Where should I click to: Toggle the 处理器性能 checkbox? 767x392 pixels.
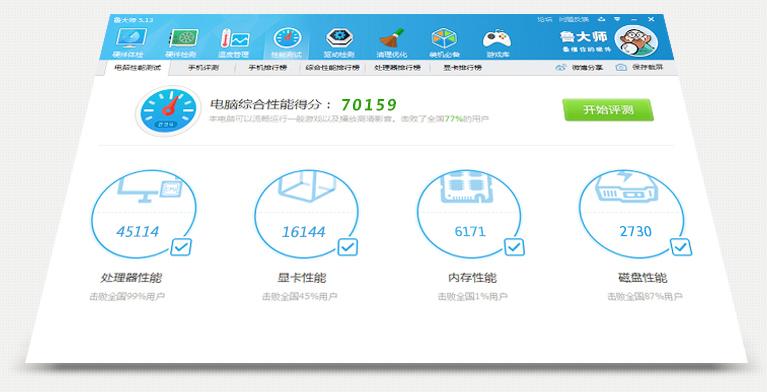click(181, 247)
